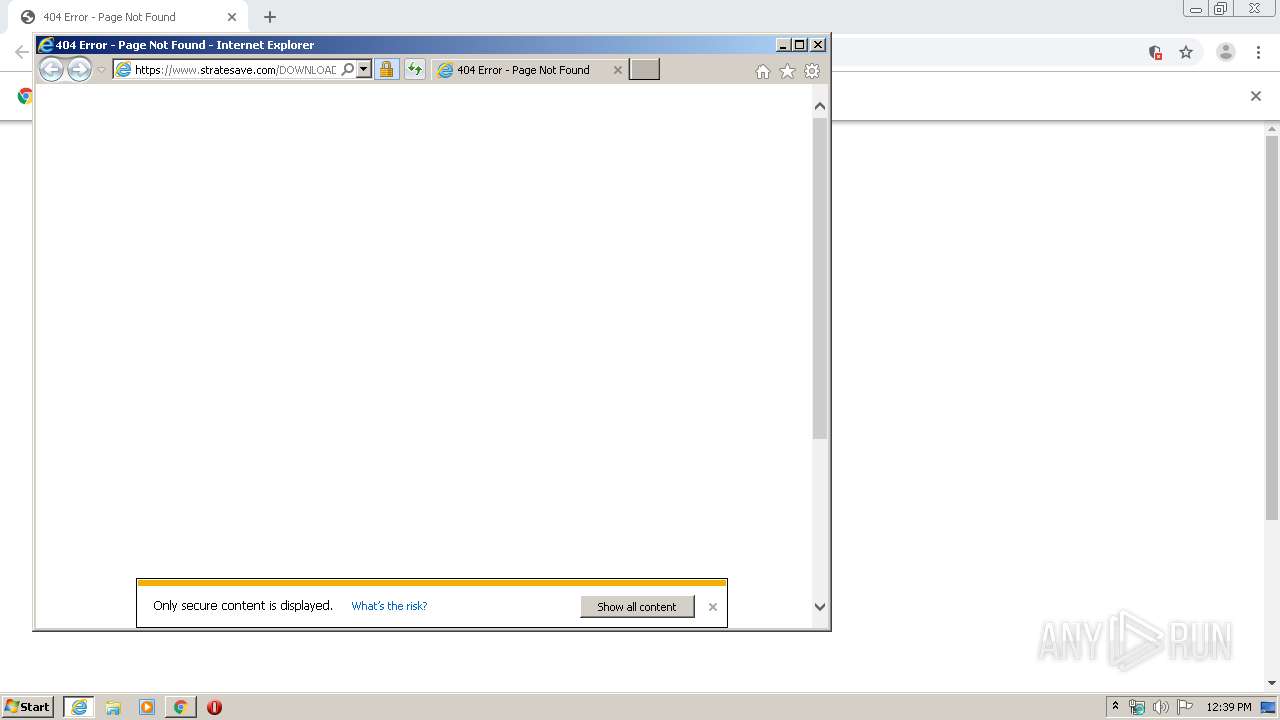Screen dimensions: 1280x720
Task: Click the Chrome back arrow
Action: click(21, 52)
